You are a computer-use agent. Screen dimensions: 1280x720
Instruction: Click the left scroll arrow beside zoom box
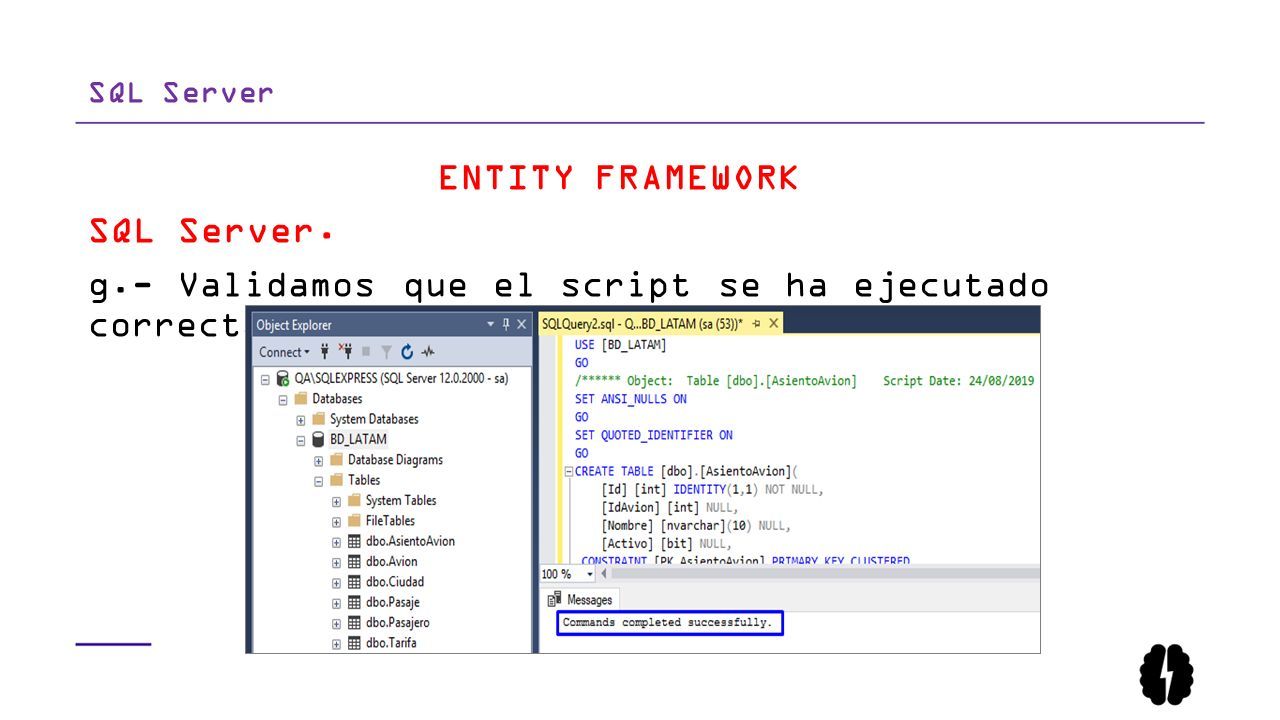[604, 574]
